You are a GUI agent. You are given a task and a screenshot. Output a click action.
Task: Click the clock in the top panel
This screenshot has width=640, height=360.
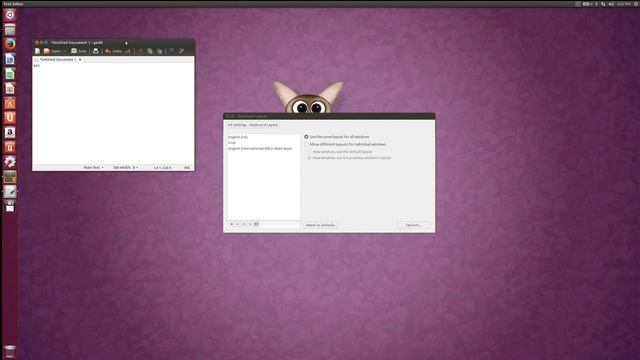(624, 4)
